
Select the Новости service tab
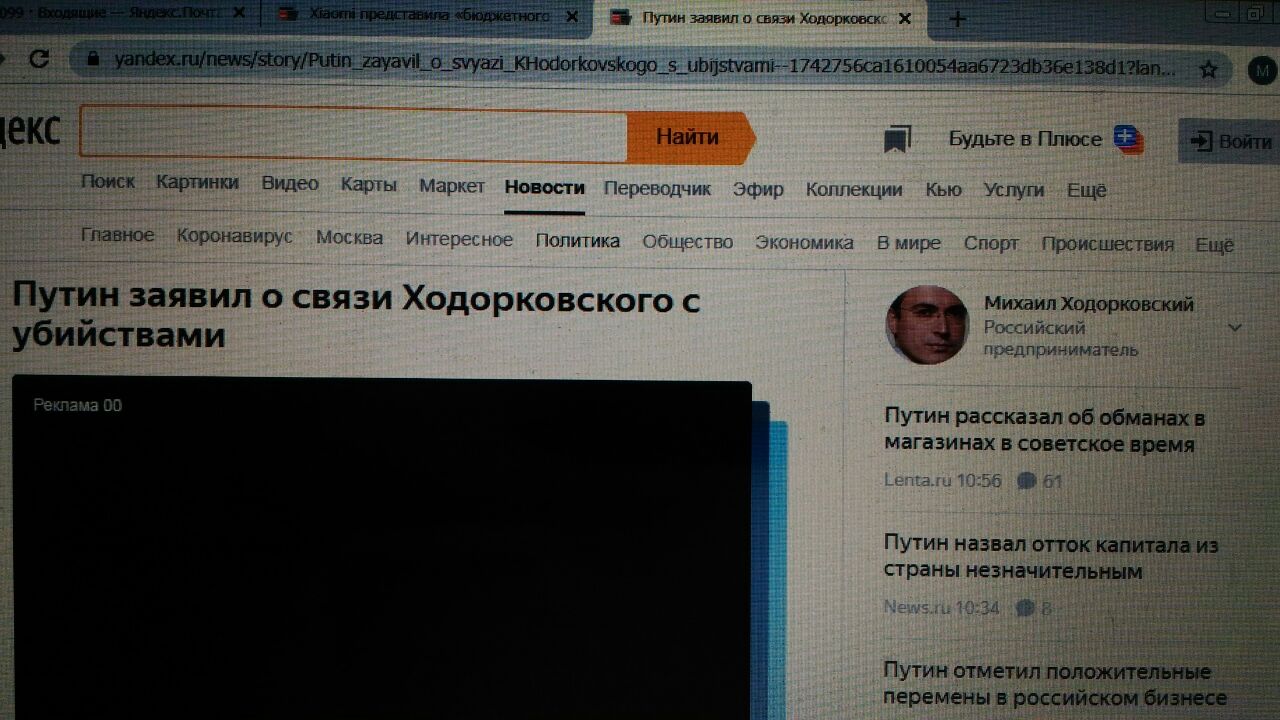544,187
